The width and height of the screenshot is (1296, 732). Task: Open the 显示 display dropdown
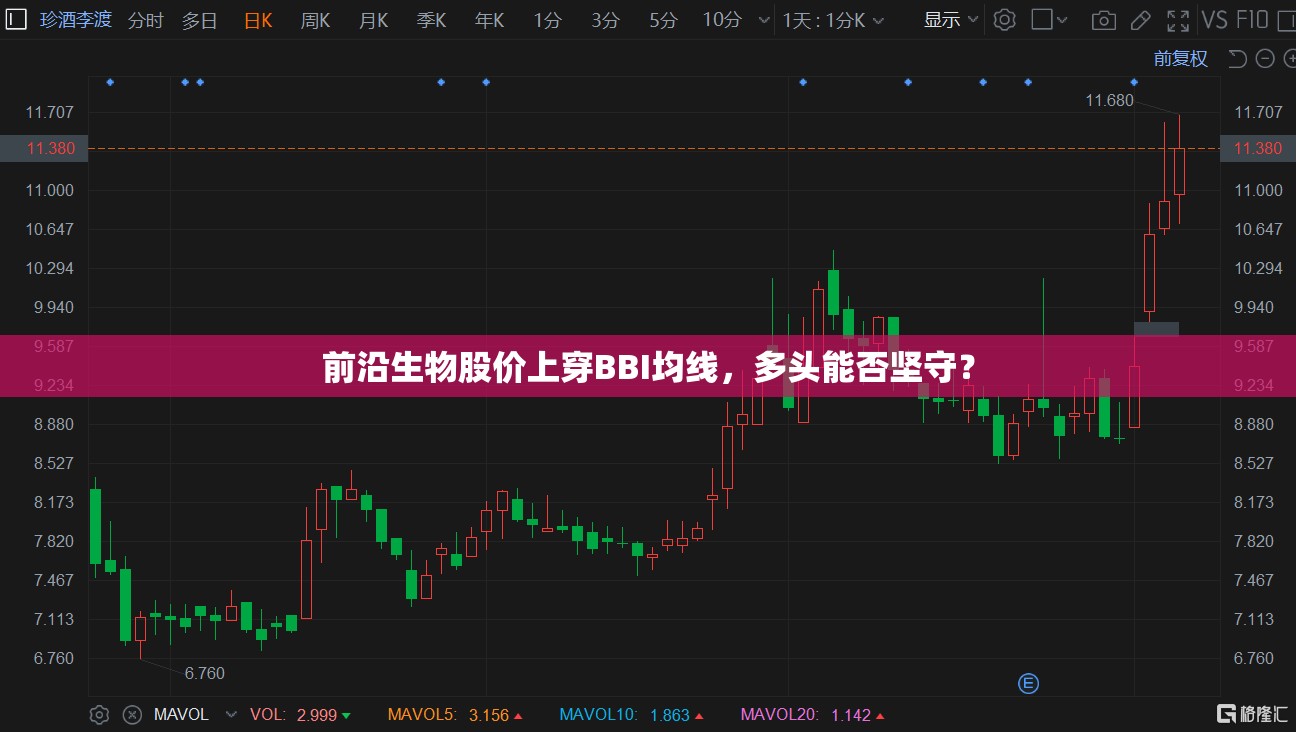pos(950,20)
